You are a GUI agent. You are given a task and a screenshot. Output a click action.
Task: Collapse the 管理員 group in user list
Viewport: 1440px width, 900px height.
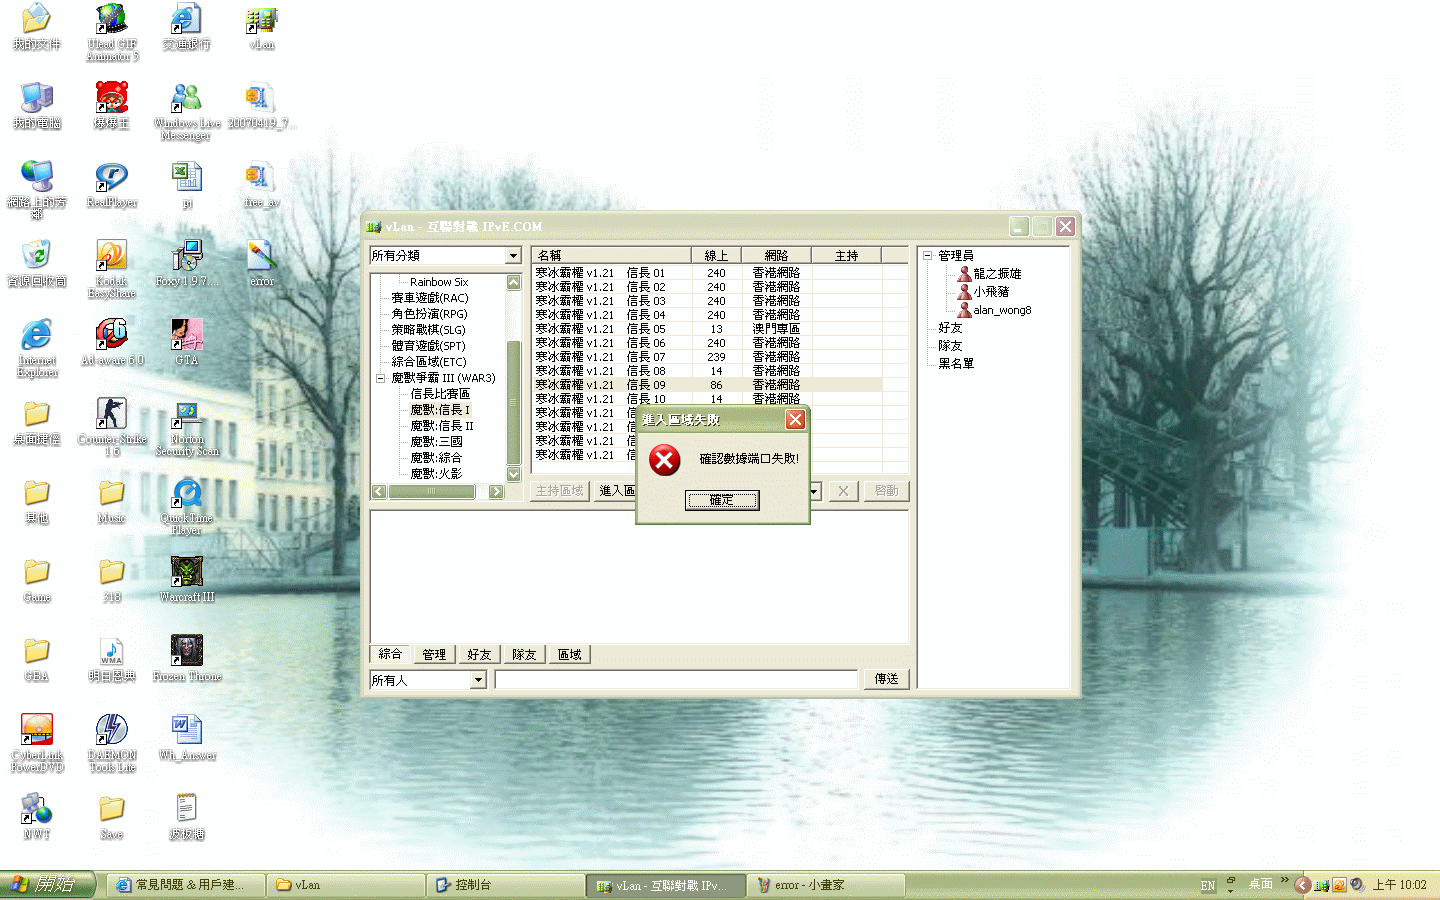pos(927,256)
